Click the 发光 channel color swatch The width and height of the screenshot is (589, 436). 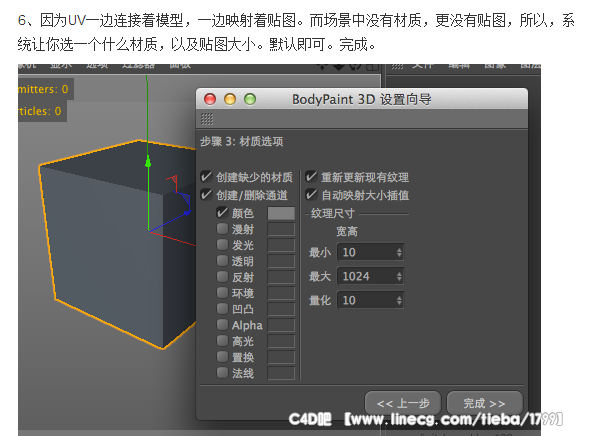[281, 245]
